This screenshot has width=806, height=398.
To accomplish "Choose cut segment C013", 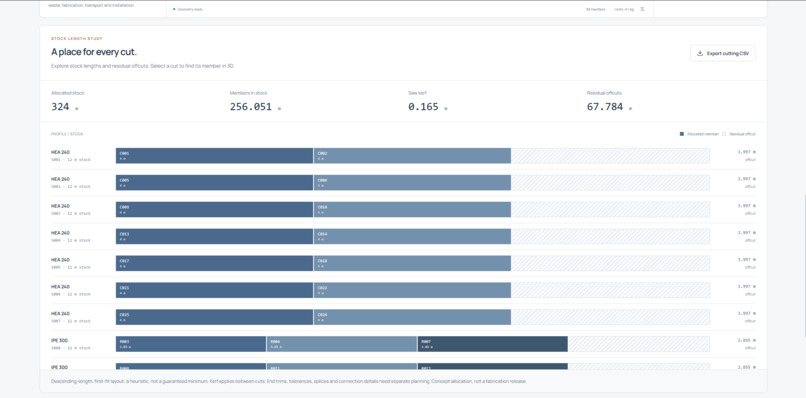I will click(214, 237).
